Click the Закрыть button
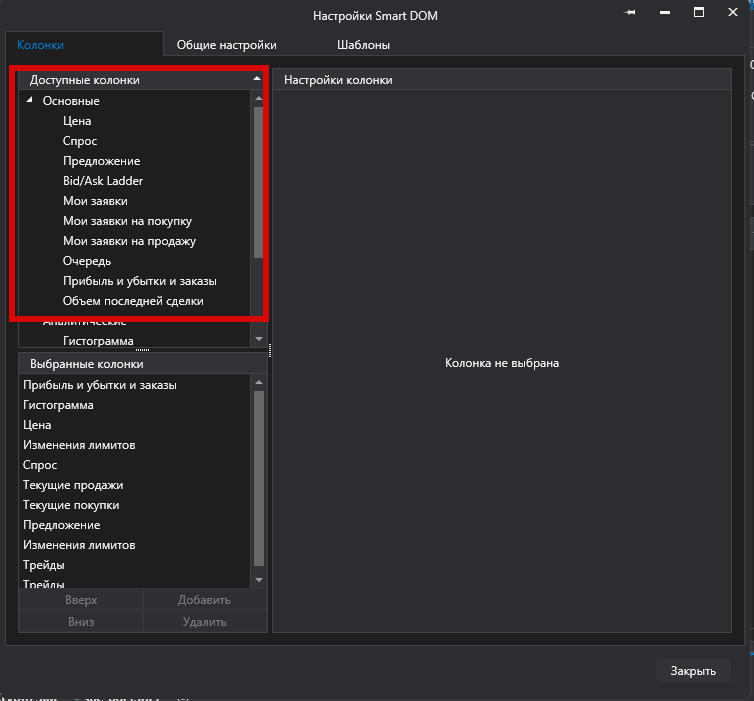This screenshot has width=754, height=701. (x=693, y=671)
